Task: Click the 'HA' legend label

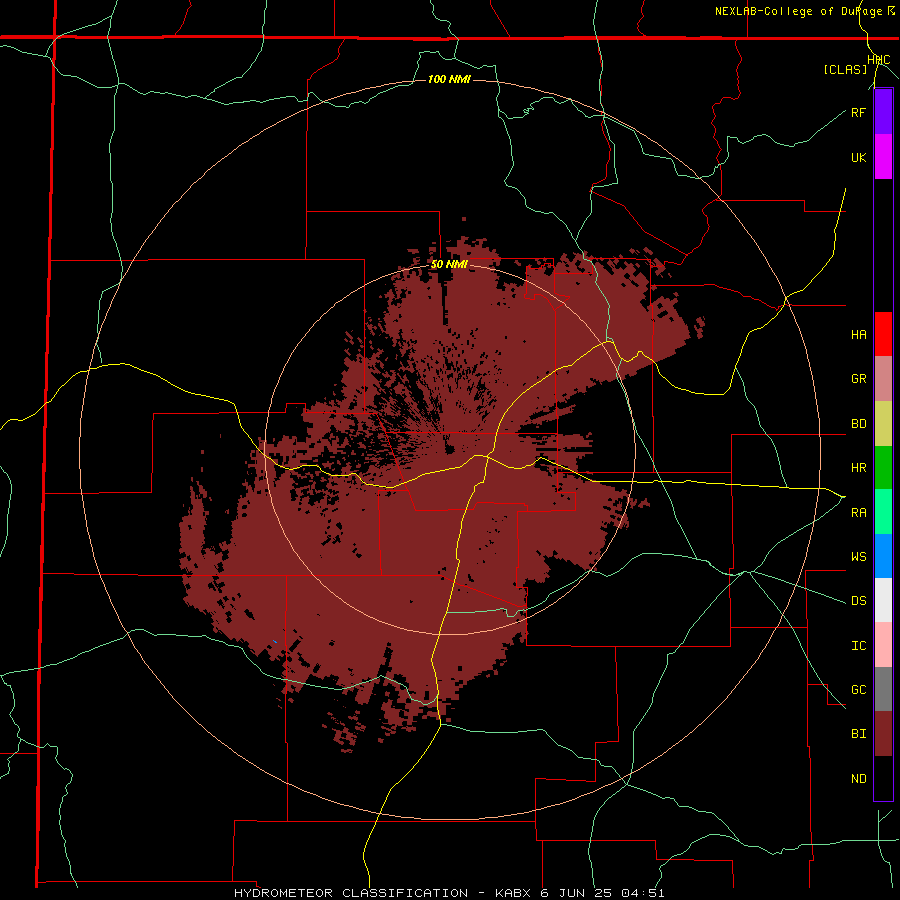Action: point(858,335)
